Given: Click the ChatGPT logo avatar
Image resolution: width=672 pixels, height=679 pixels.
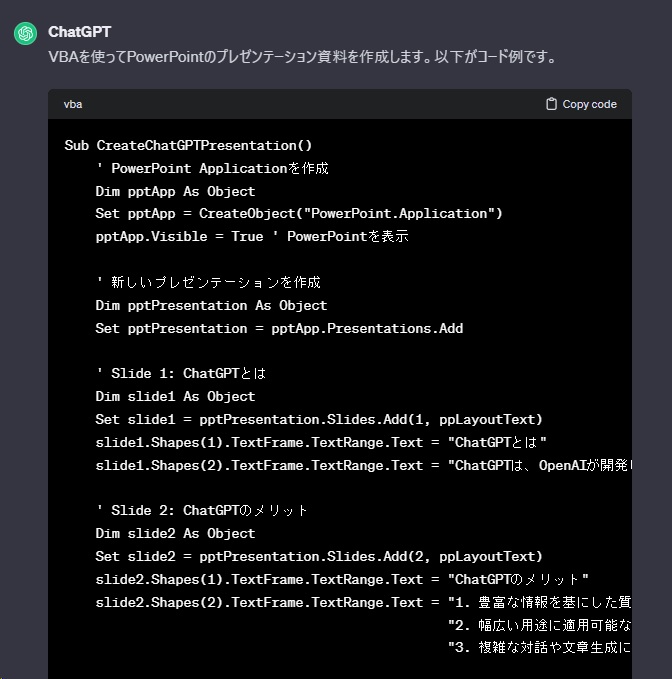Looking at the screenshot, I should coord(25,33).
